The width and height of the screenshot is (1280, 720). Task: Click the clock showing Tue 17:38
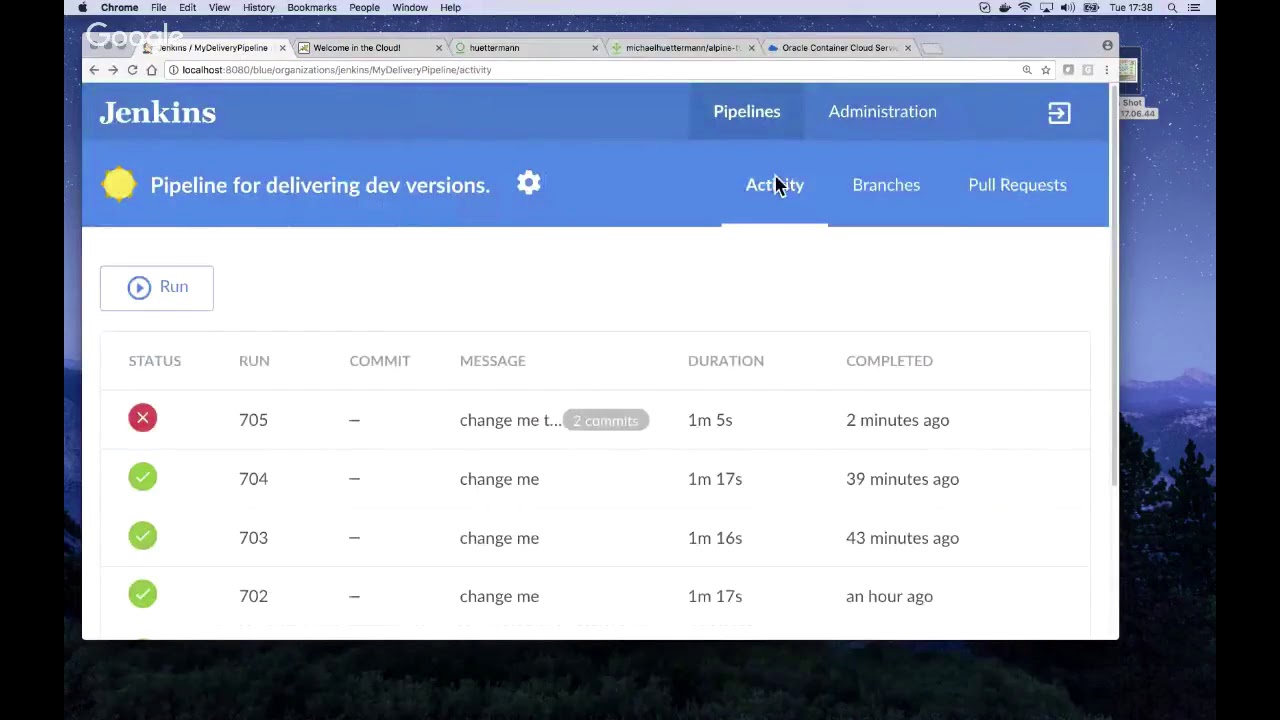coord(1132,8)
